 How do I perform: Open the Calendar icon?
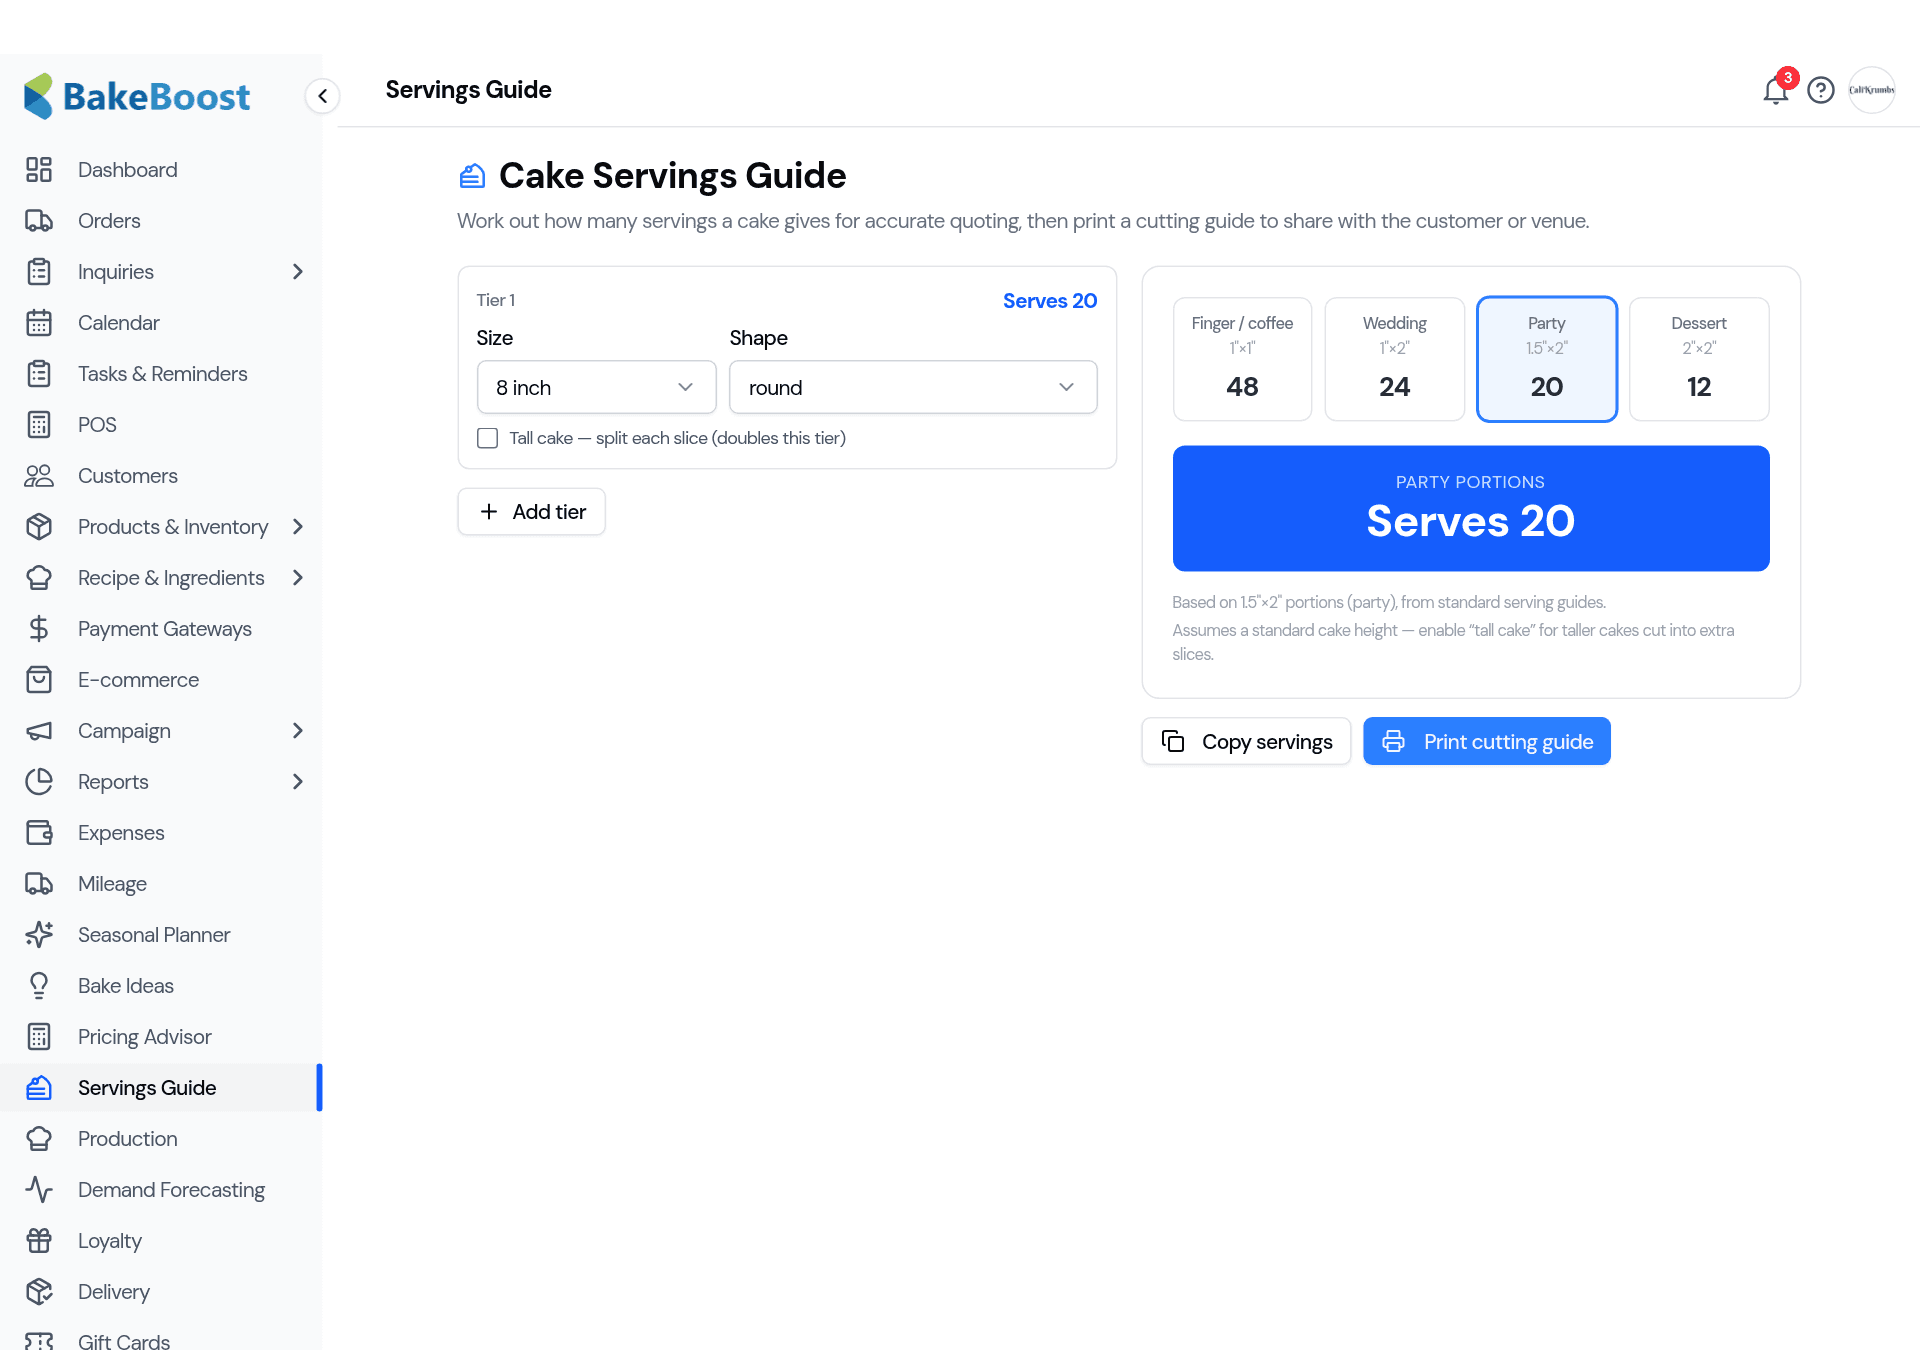(39, 323)
